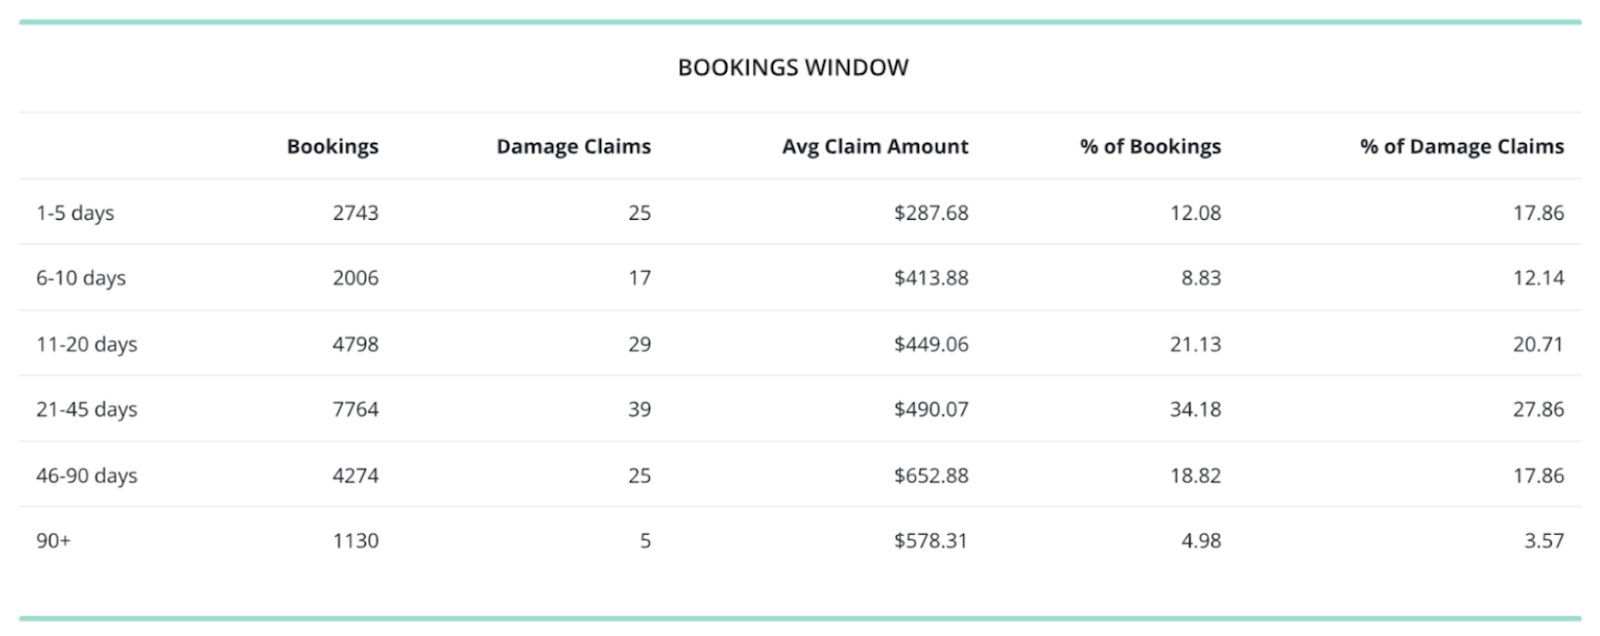Click the 1130 bookings value
The height and width of the screenshot is (636, 1600).
pyautogui.click(x=355, y=541)
